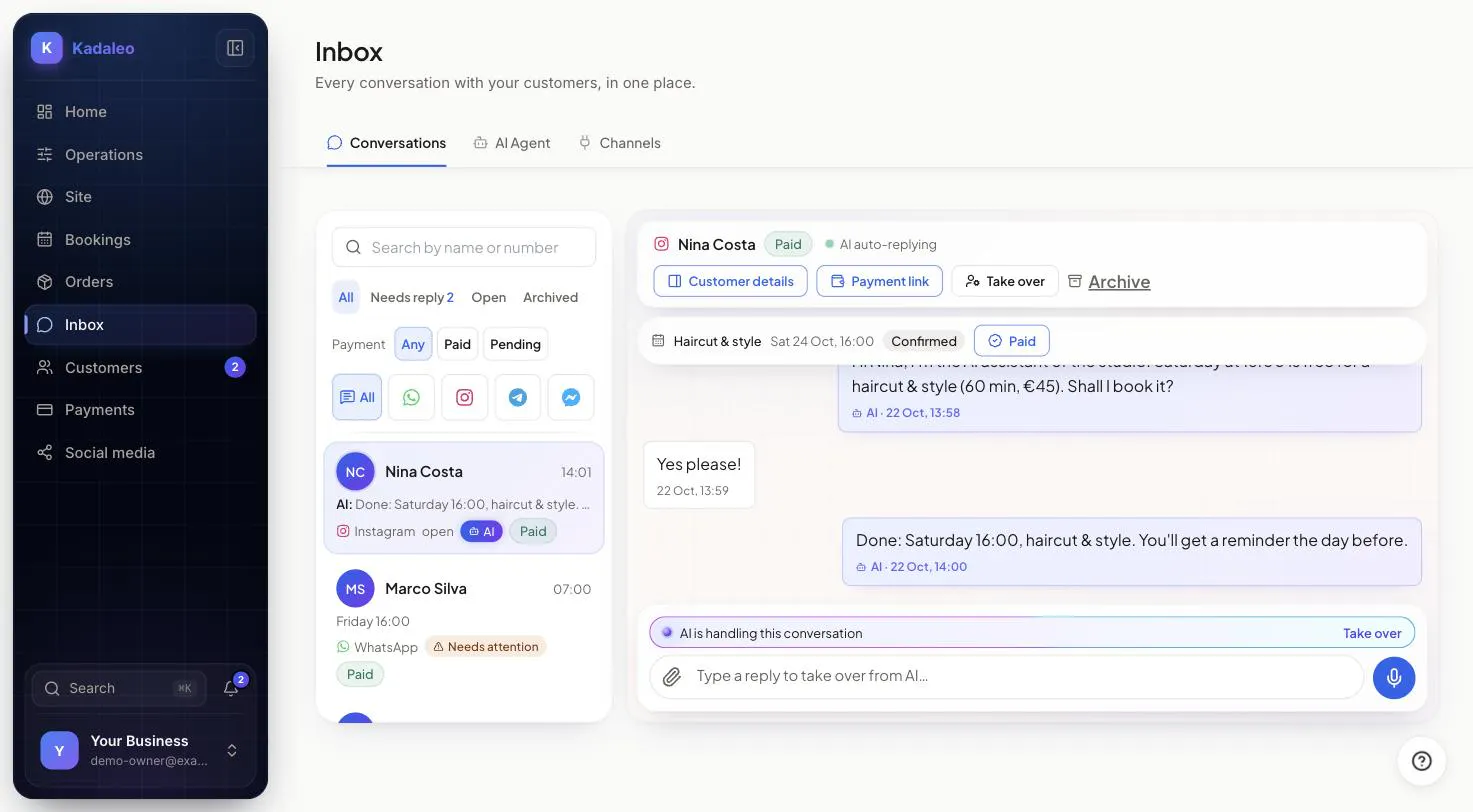Show only Open conversations

tap(489, 297)
